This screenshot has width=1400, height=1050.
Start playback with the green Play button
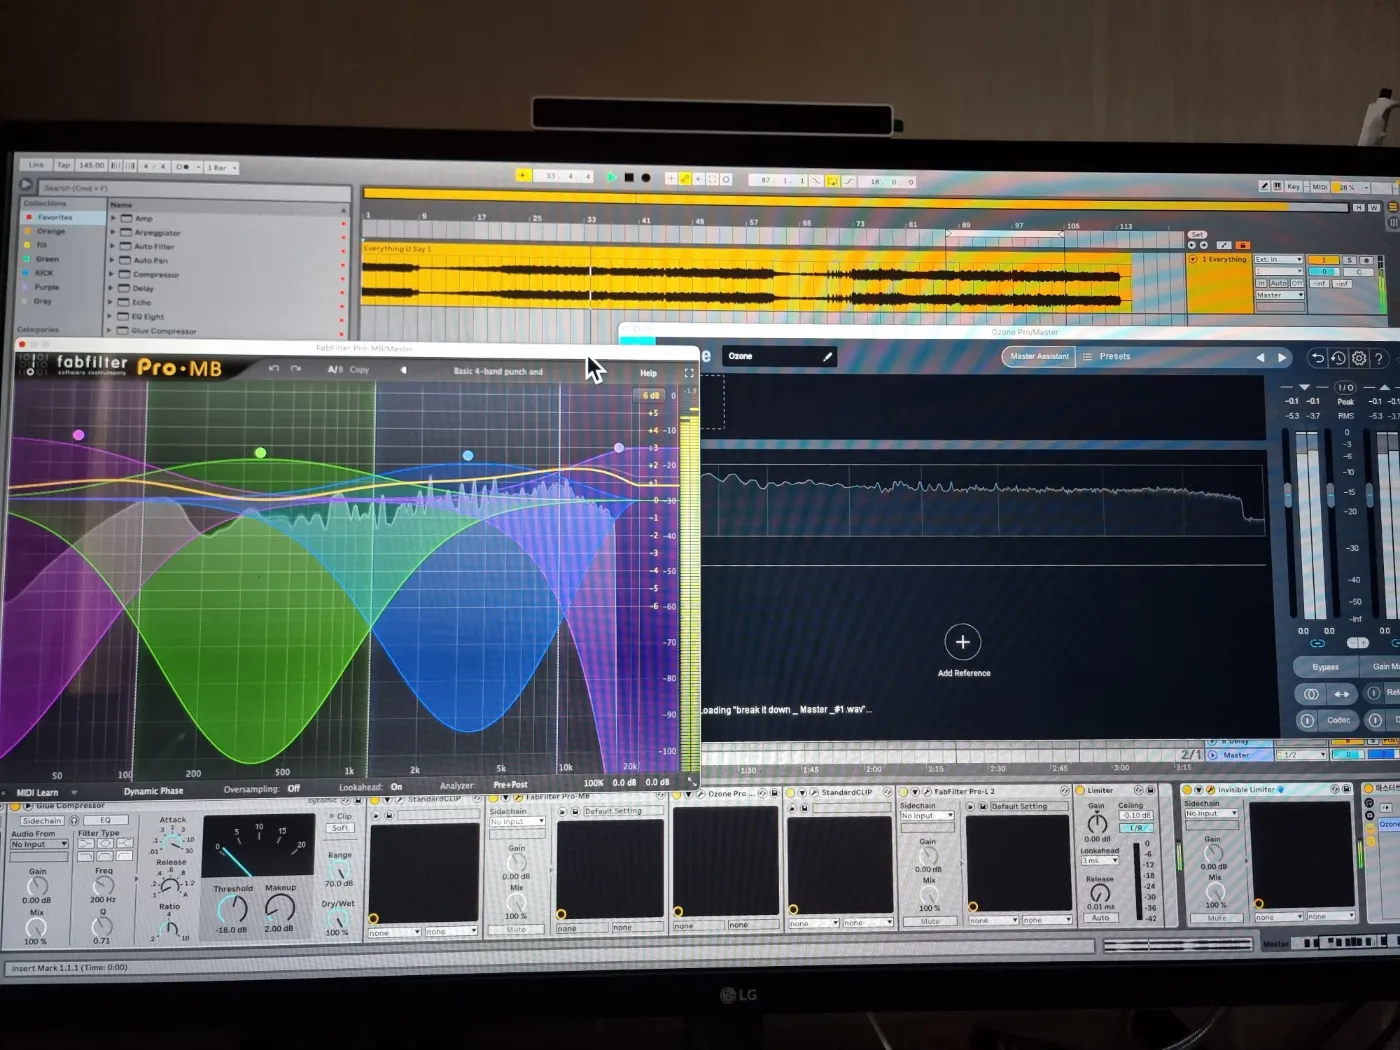click(612, 177)
